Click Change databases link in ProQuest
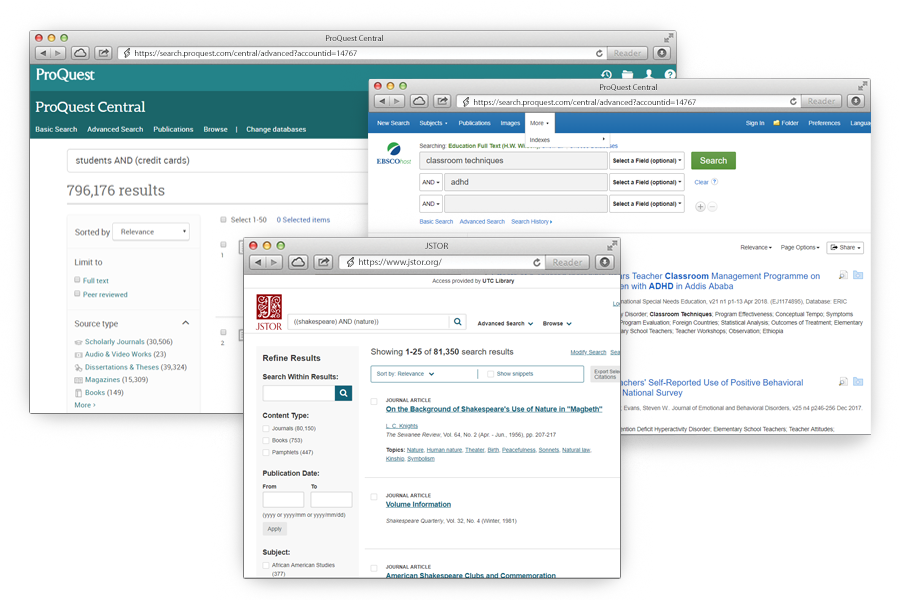 pyautogui.click(x=276, y=129)
